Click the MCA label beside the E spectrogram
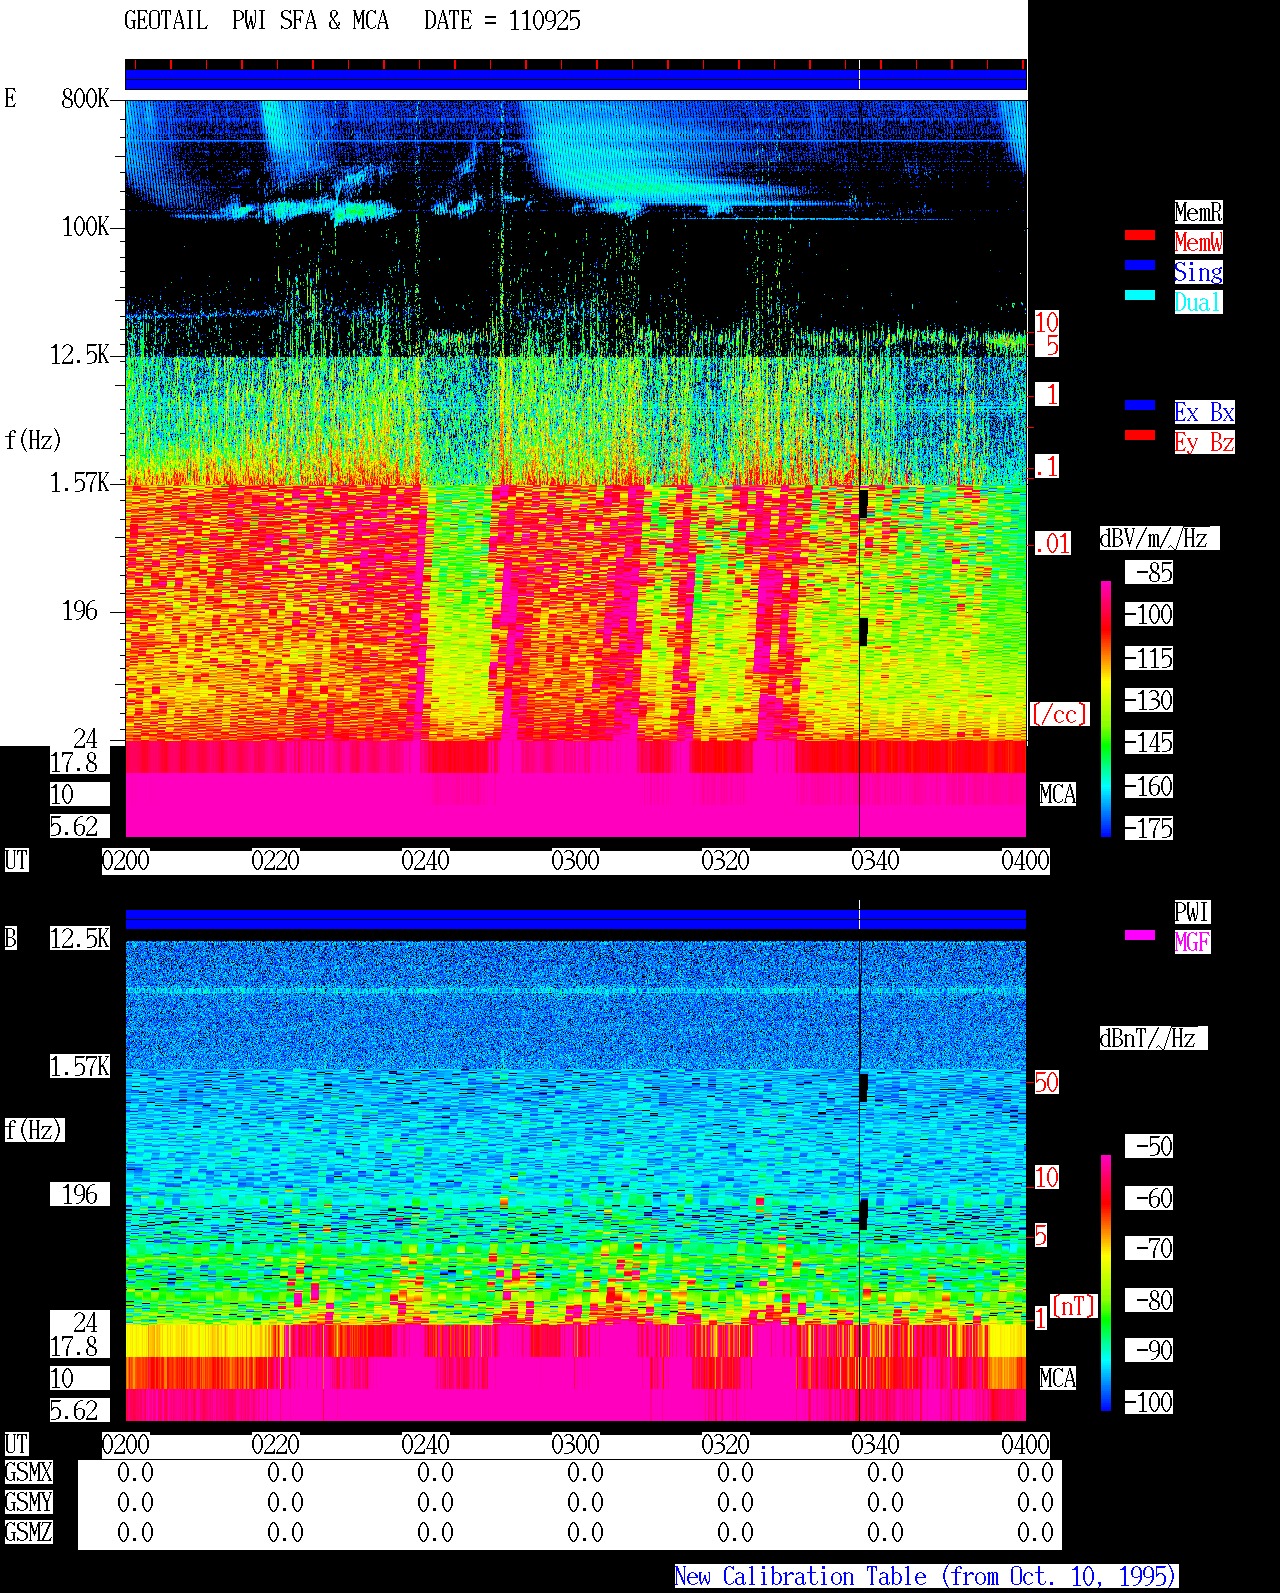1280x1593 pixels. [1057, 795]
